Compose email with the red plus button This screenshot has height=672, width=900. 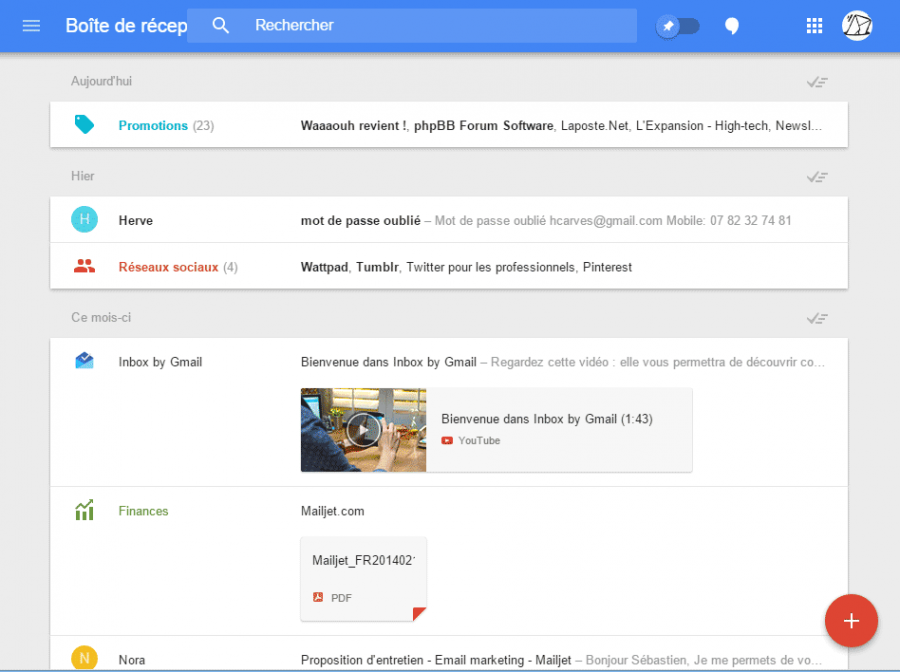(851, 621)
